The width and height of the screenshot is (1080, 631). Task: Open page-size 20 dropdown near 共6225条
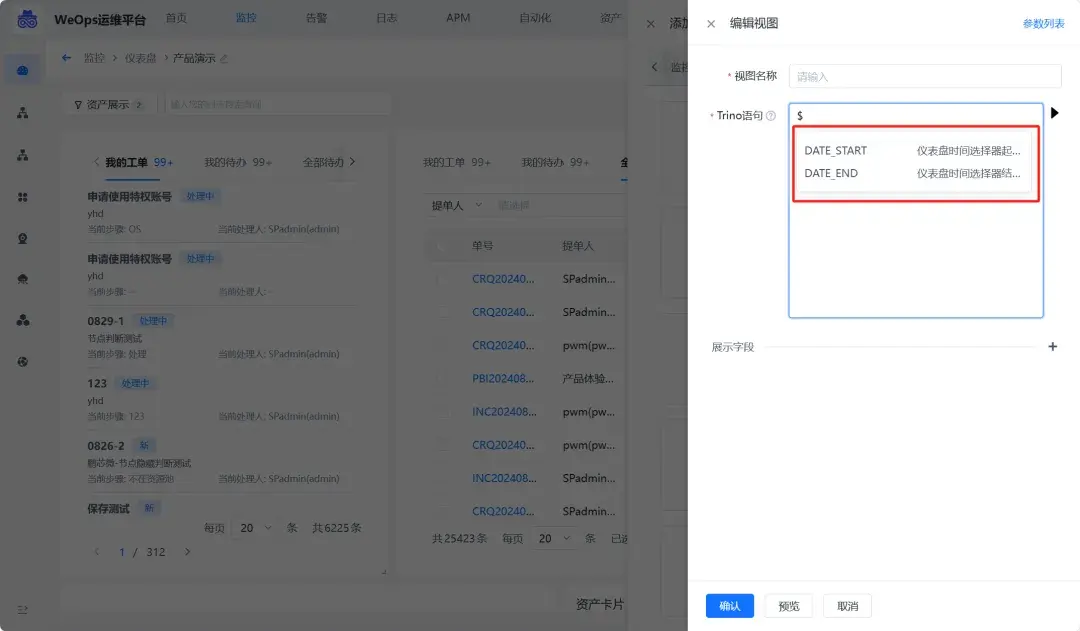tap(255, 528)
